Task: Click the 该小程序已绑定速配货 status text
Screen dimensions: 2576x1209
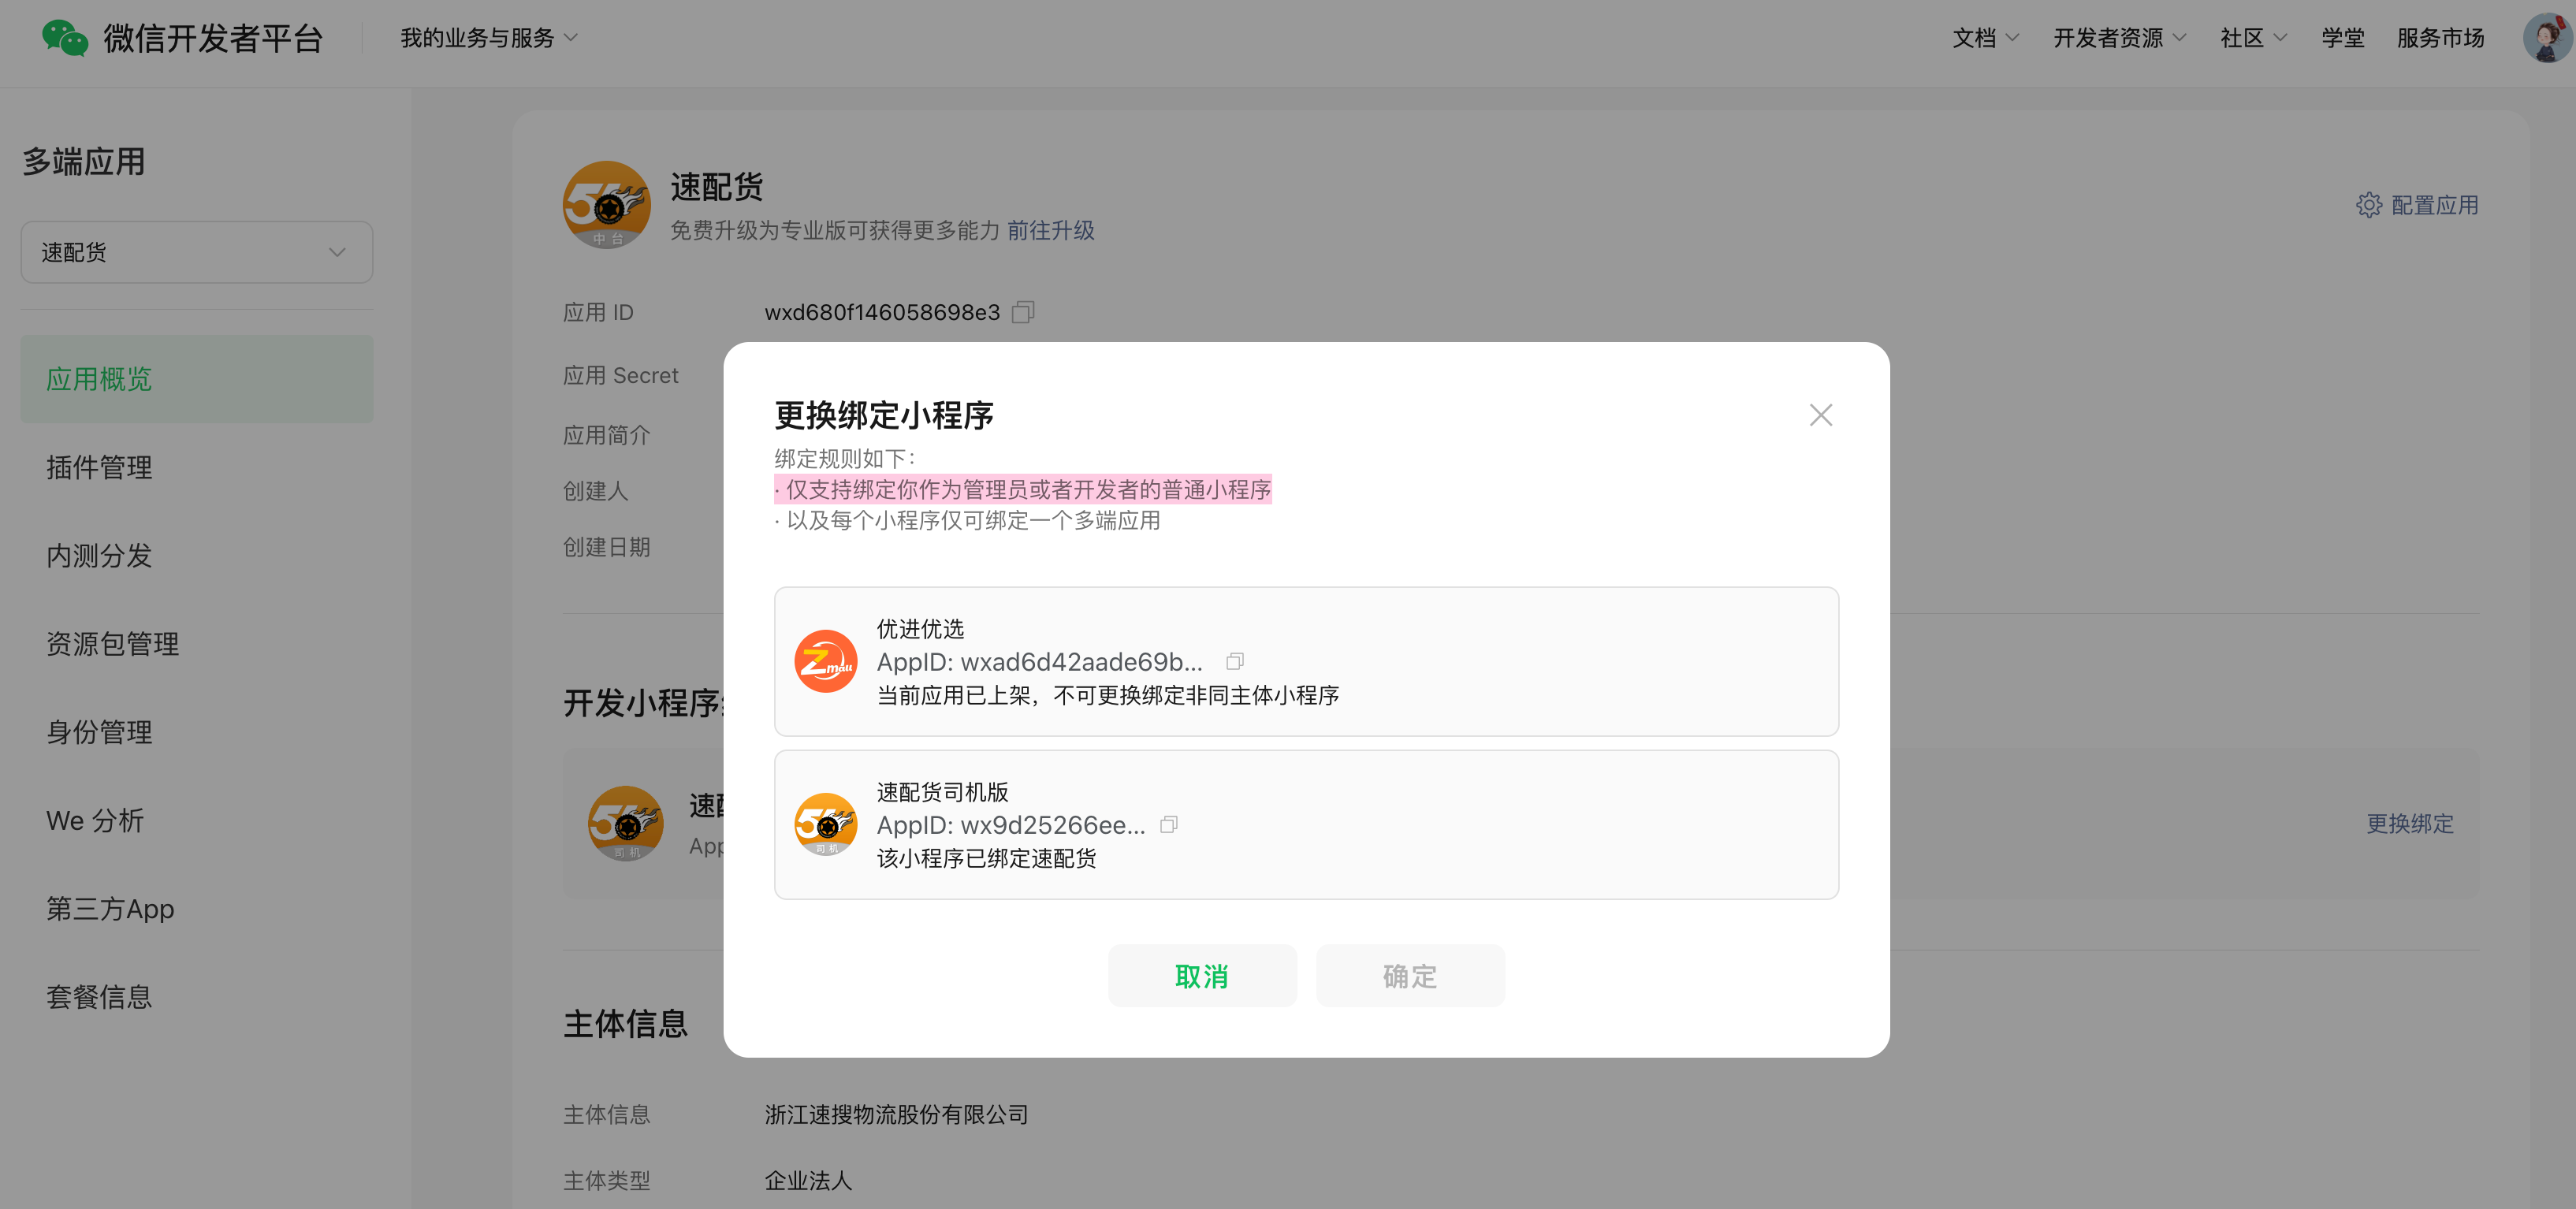Action: [986, 858]
